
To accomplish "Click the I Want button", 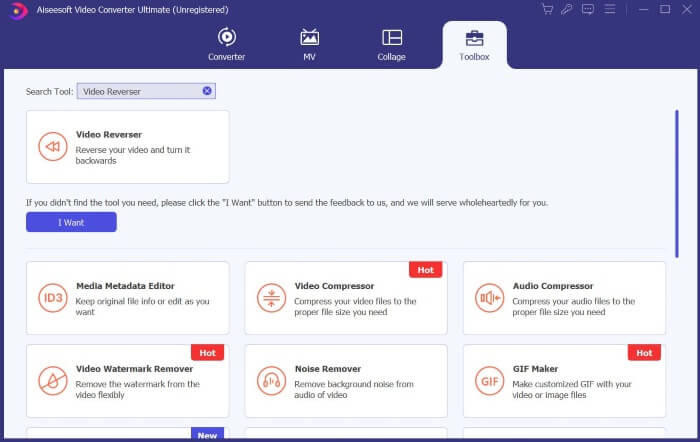I will coord(71,222).
